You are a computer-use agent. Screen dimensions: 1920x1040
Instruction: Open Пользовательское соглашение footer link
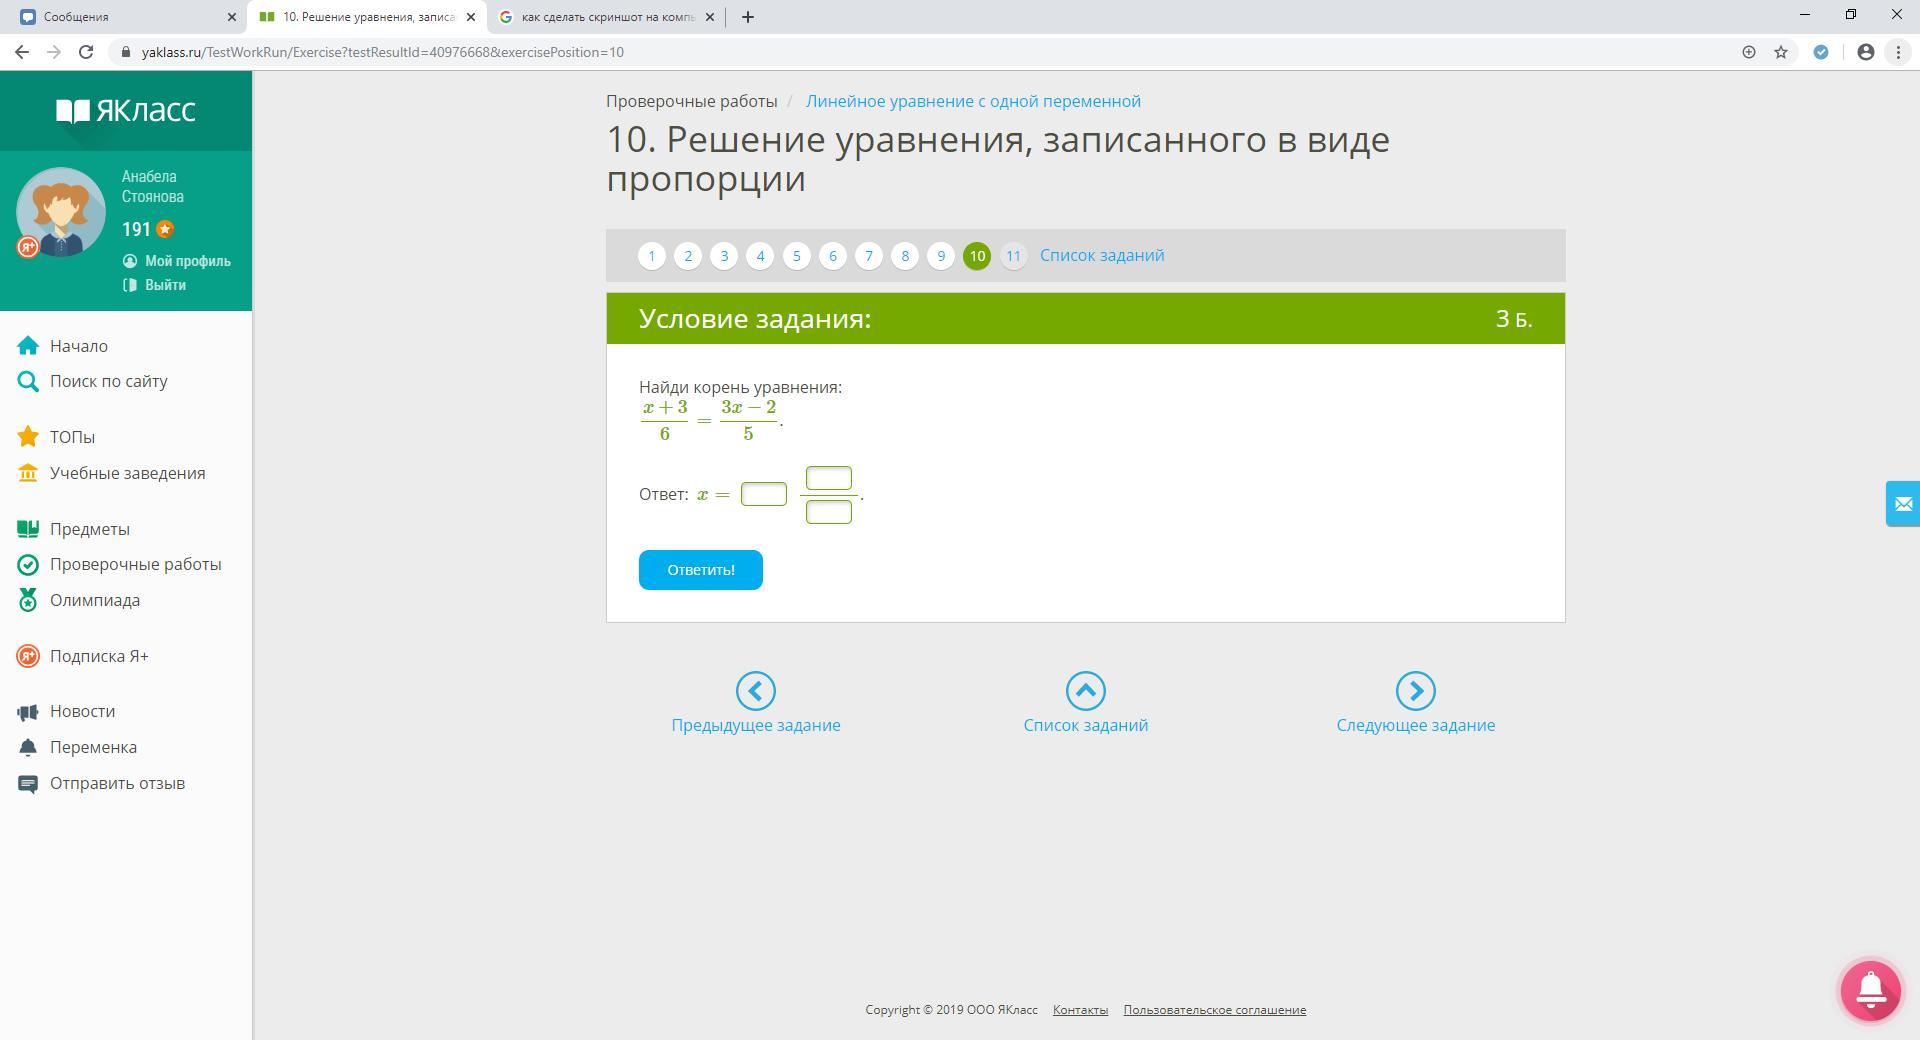[1214, 1010]
